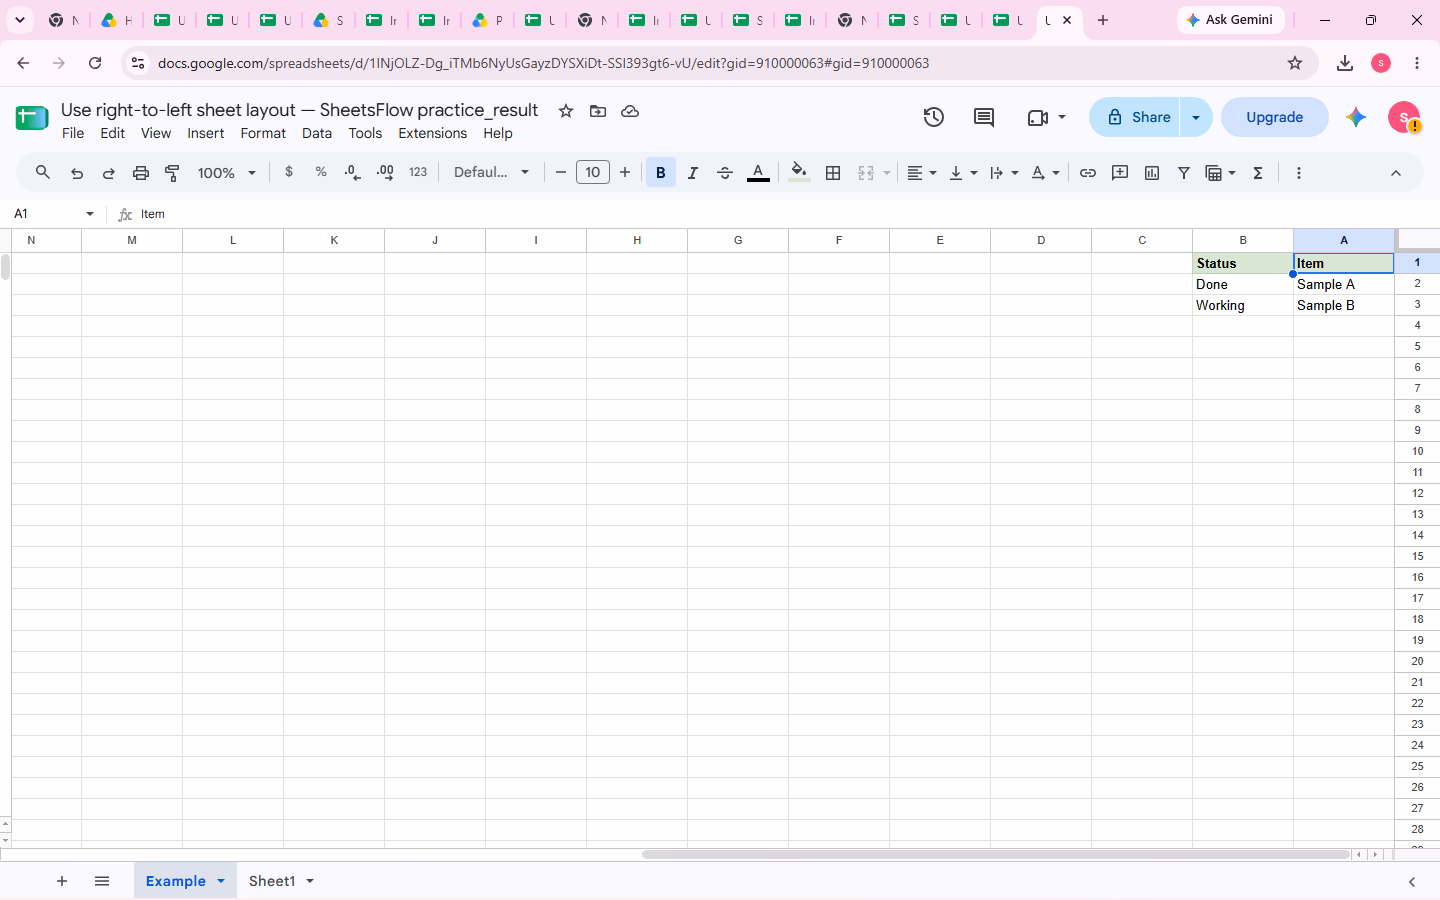Format cell as percent
Screen dimensions: 1440x900
click(321, 172)
